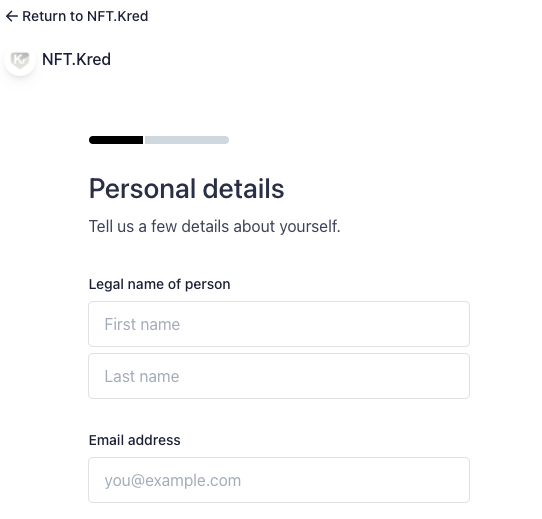Focus the you@example.com email field
Image resolution: width=542 pixels, height=519 pixels.
(279, 480)
